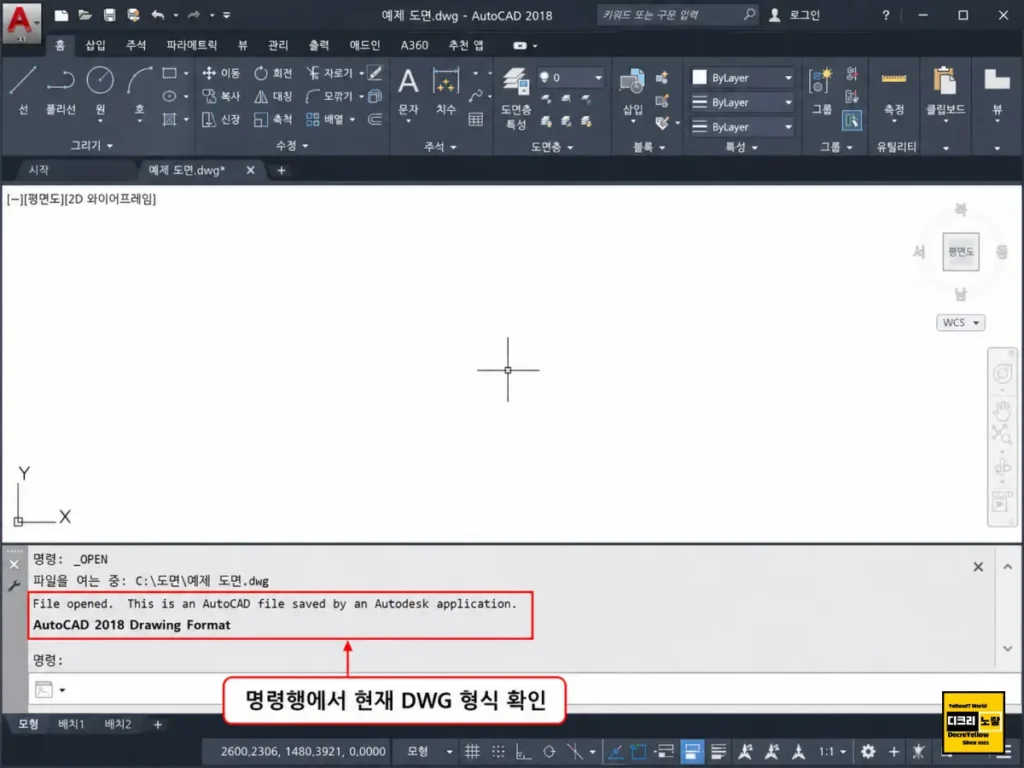Close the 예제 도면.dwg file tab

(250, 170)
